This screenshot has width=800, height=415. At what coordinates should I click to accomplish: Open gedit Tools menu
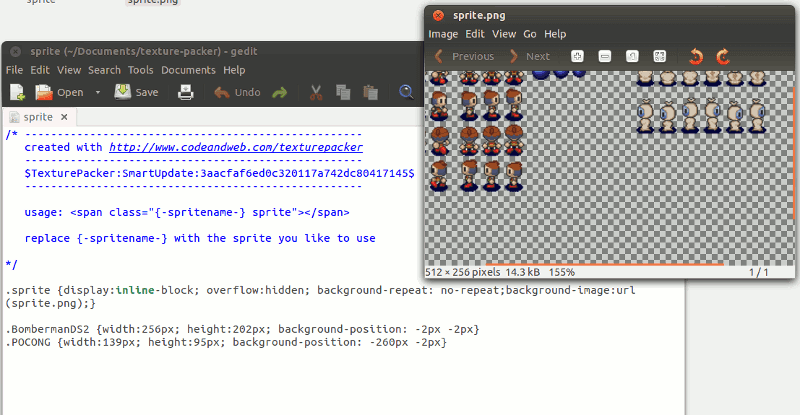[140, 70]
